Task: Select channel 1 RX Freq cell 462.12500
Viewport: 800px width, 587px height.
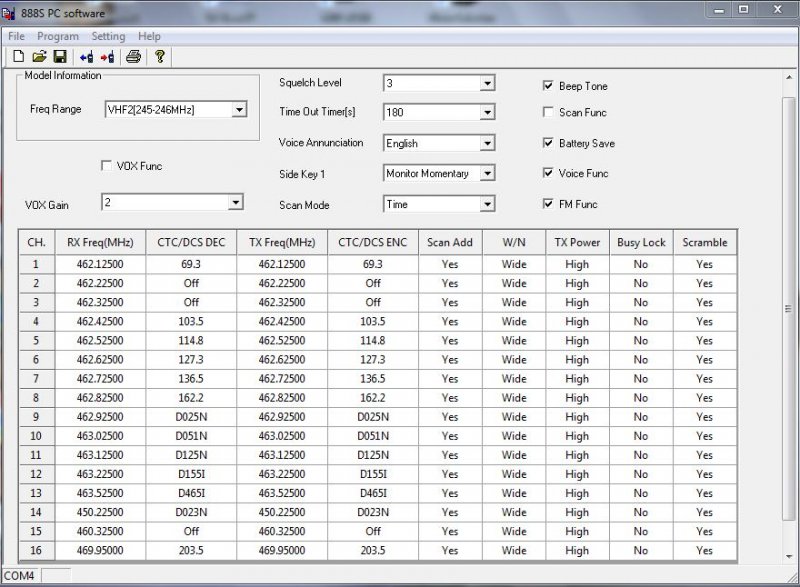Action: pyautogui.click(x=100, y=264)
